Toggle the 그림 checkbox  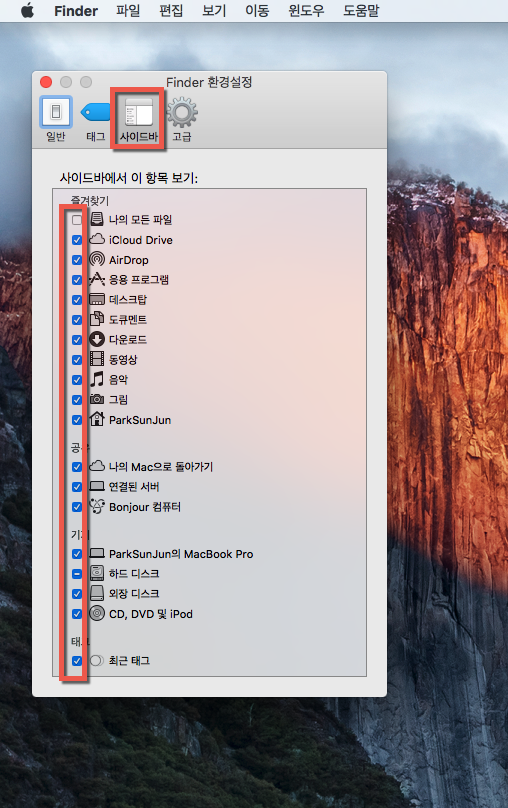[77, 400]
